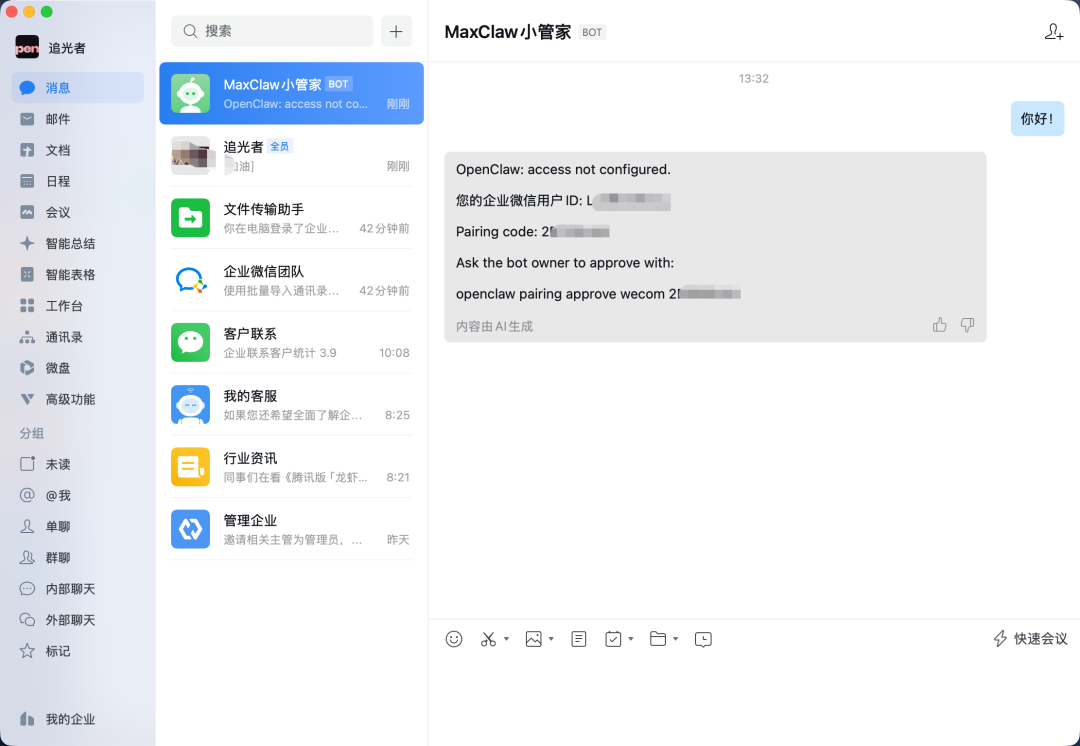Click the + button to start a chat
This screenshot has width=1080, height=746.
[396, 31]
